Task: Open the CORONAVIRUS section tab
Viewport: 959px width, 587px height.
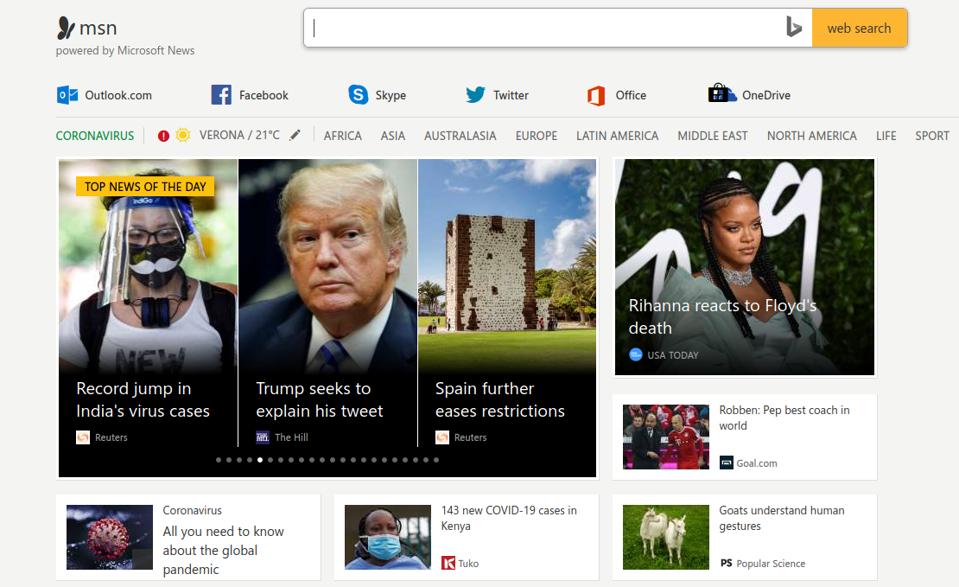Action: click(x=95, y=134)
